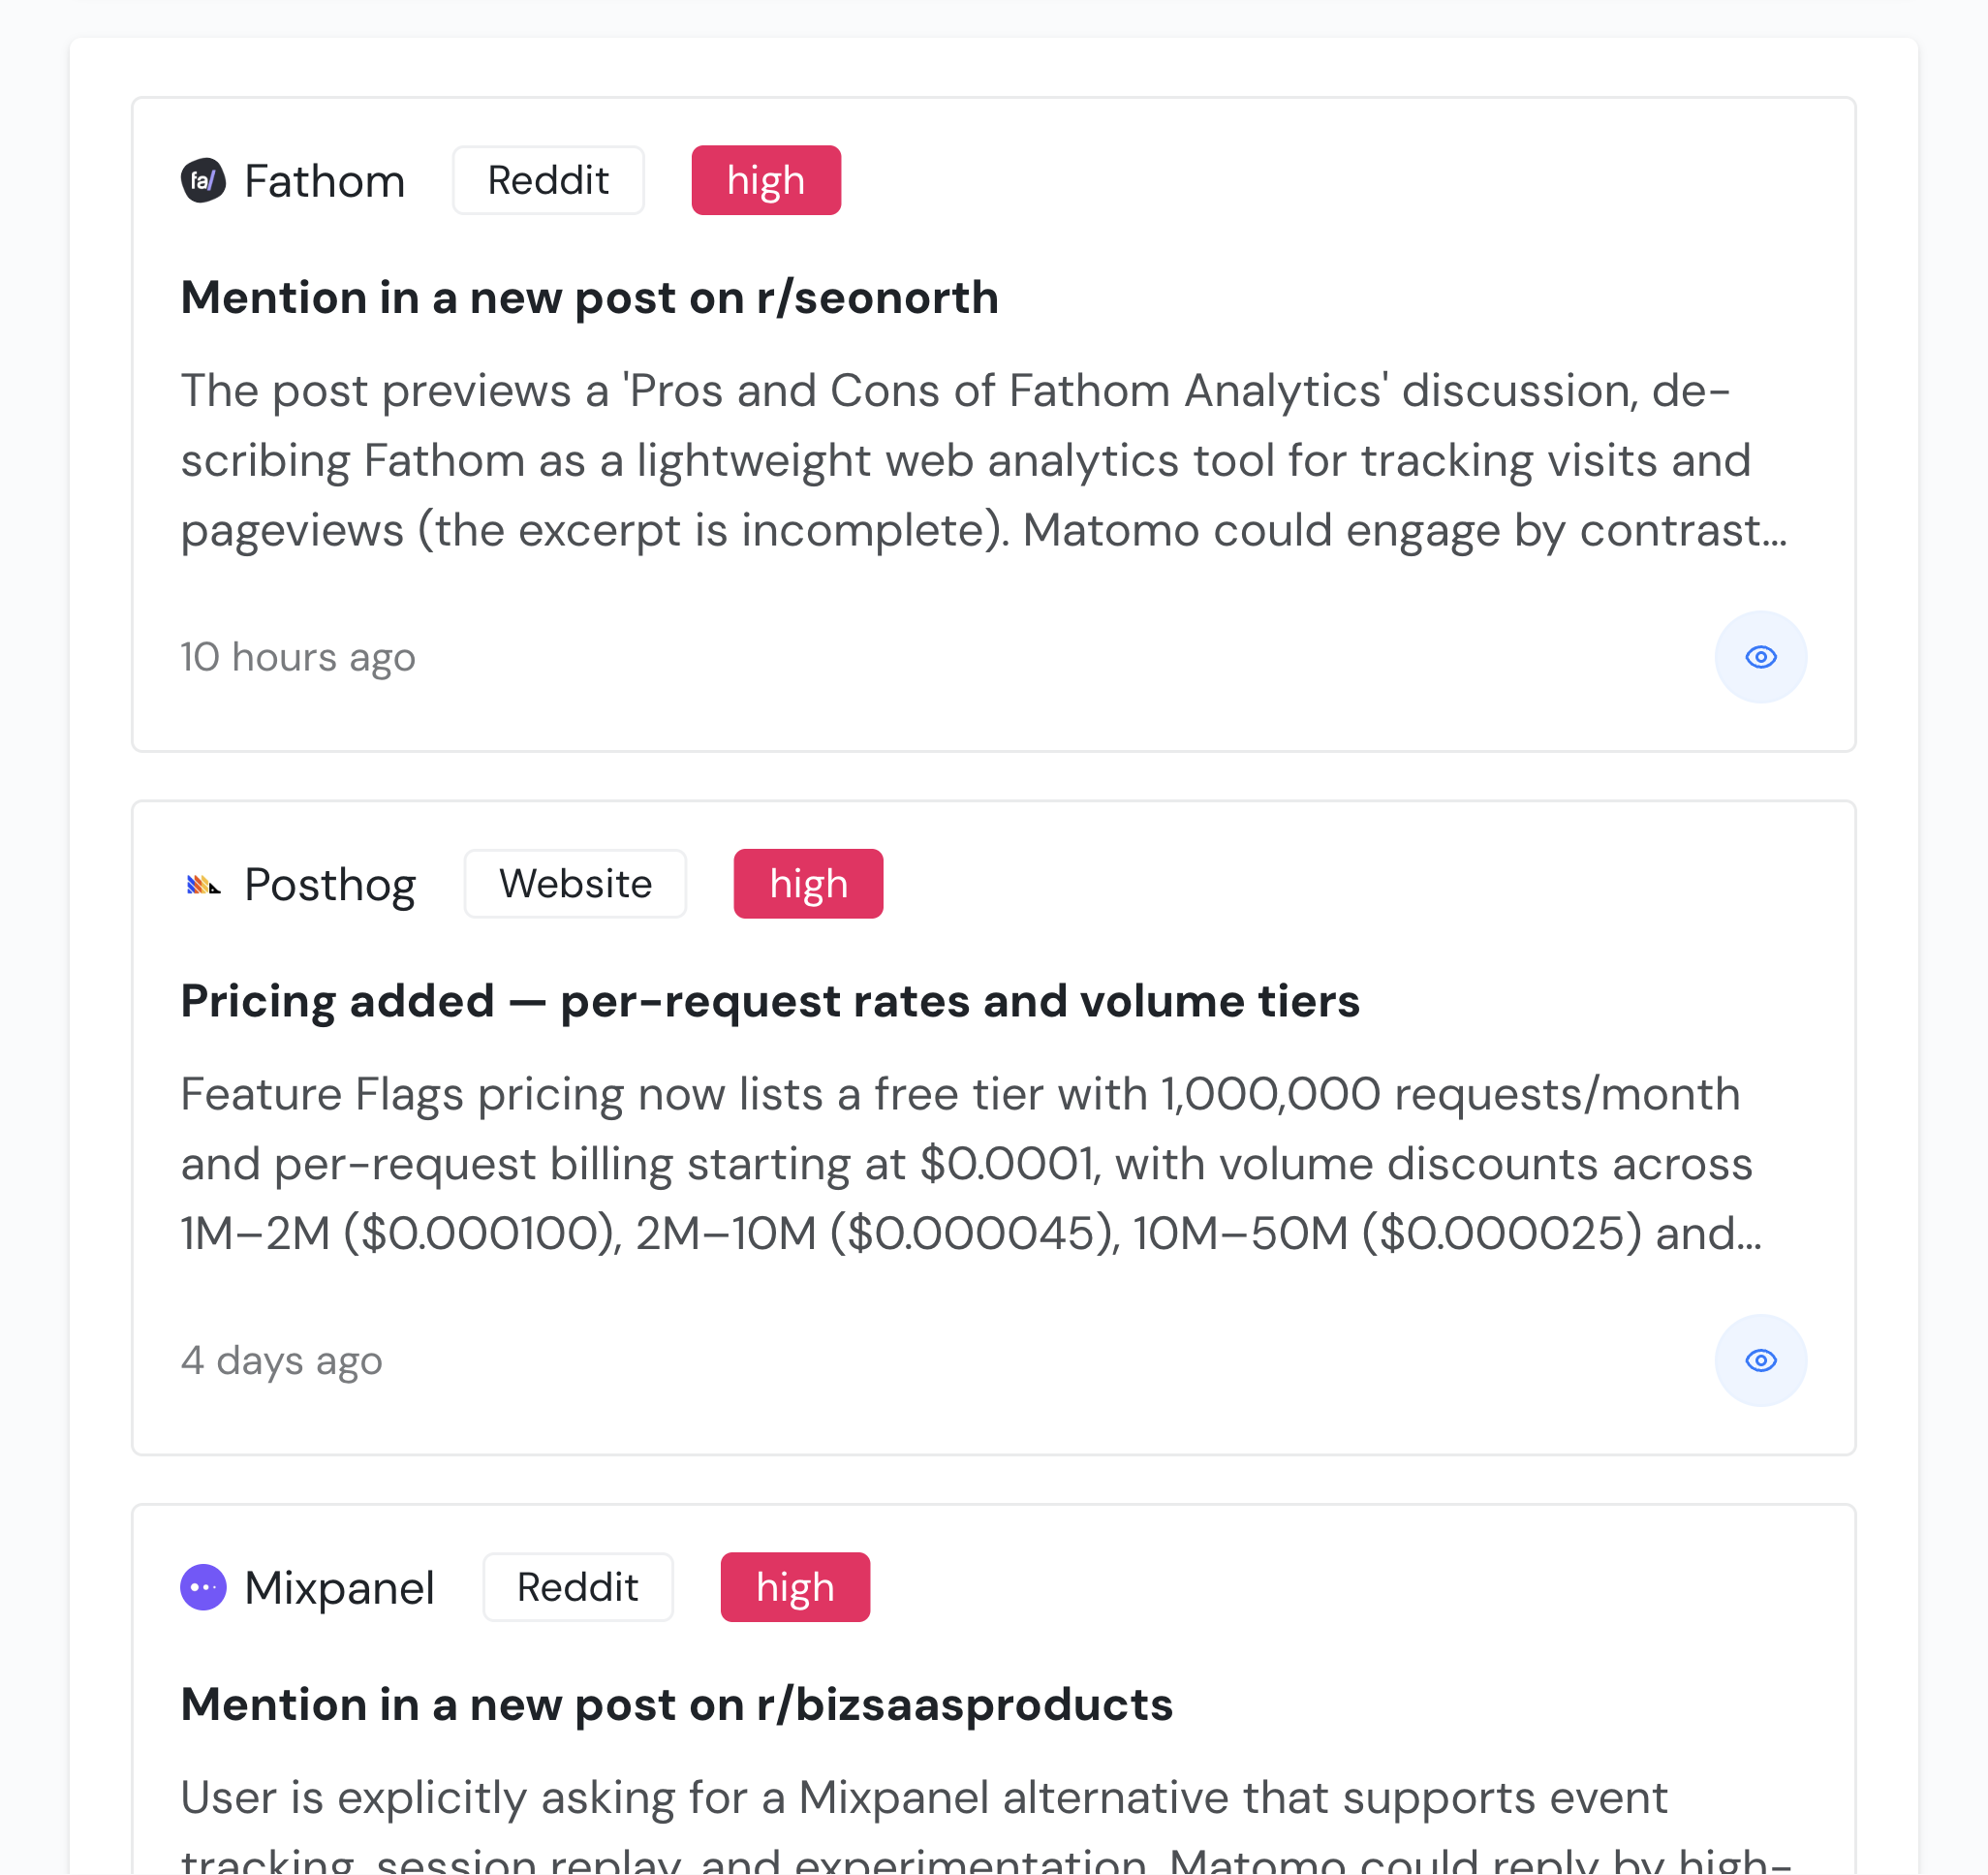Select the Posthog competitor name
The width and height of the screenshot is (1988, 1875).
point(329,885)
